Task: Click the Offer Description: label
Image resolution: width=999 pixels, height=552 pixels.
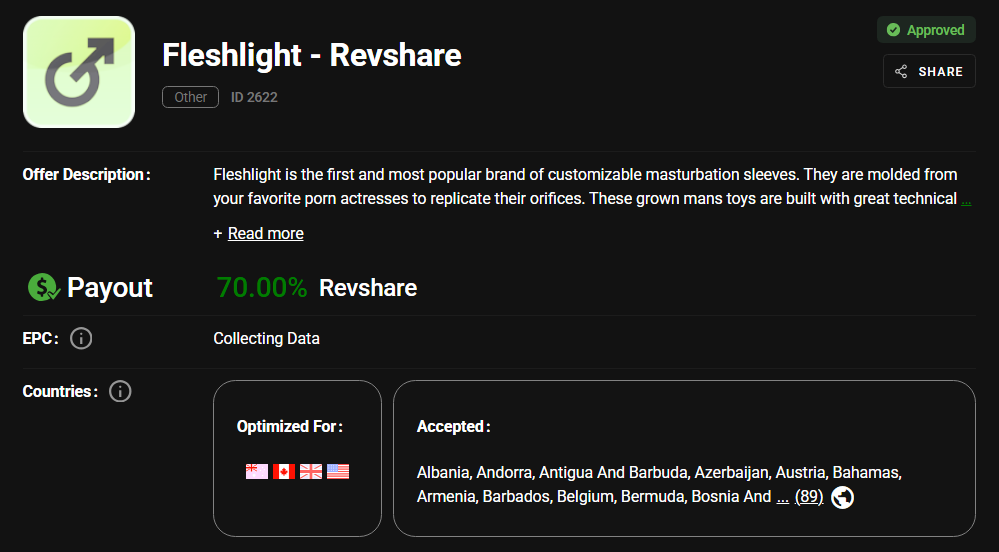Action: tap(87, 175)
